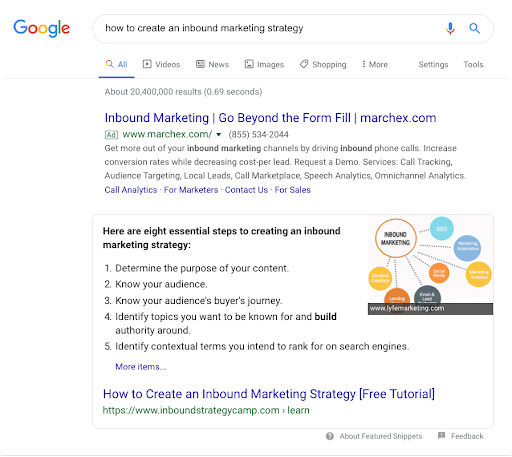The image size is (512, 457).
Task: Select the All tab
Action: (x=116, y=64)
